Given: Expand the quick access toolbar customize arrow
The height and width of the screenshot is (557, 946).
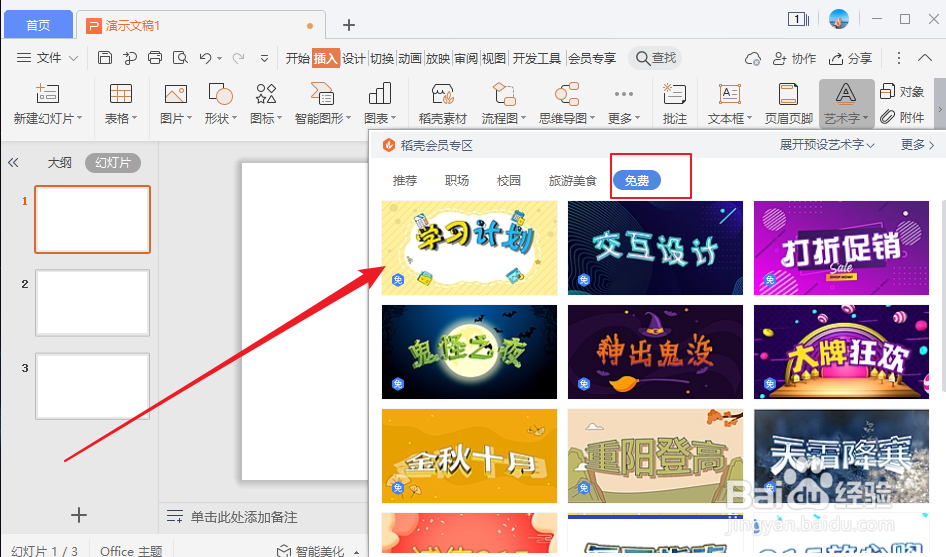Looking at the screenshot, I should coord(264,59).
